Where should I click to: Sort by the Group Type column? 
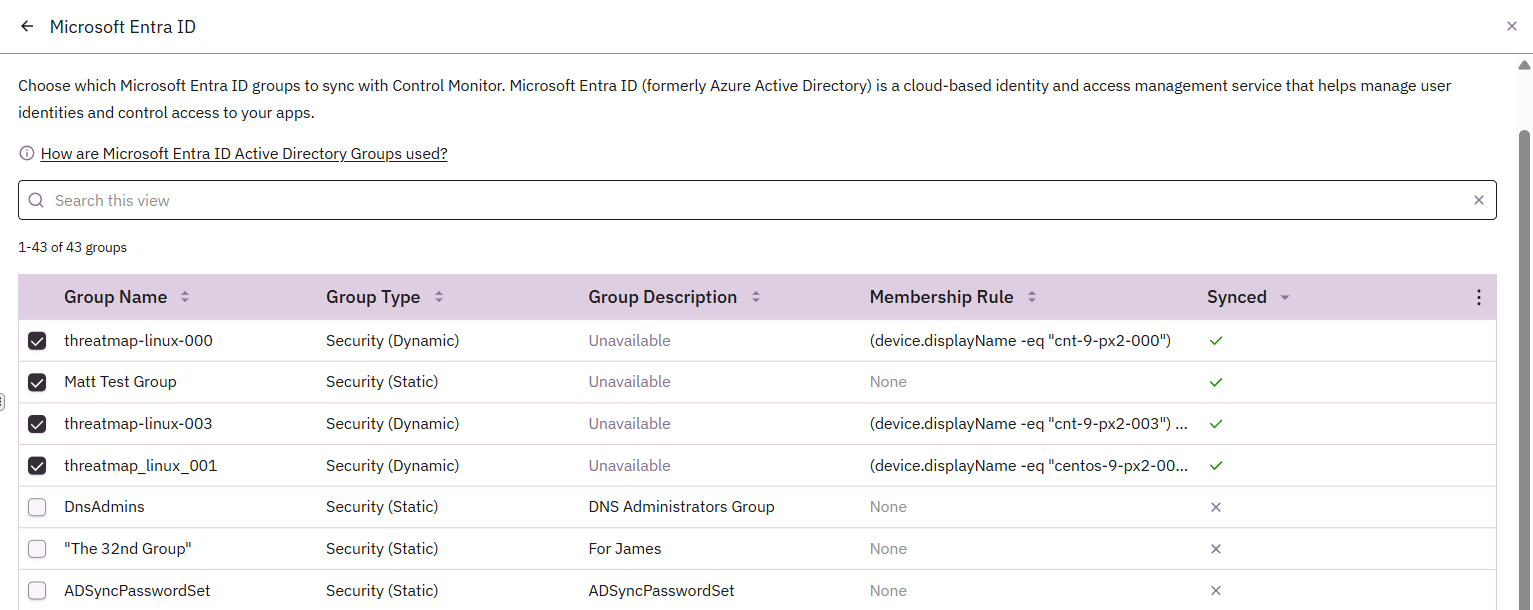438,297
